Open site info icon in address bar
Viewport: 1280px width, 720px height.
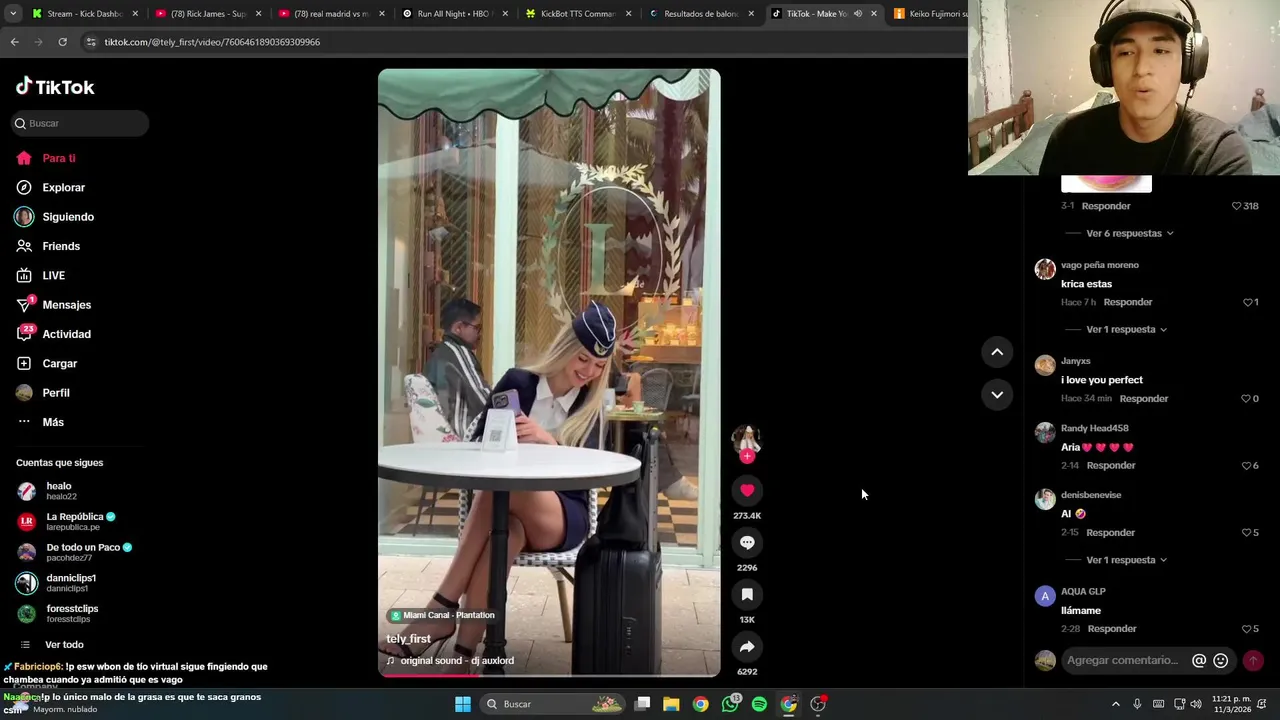pyautogui.click(x=91, y=42)
